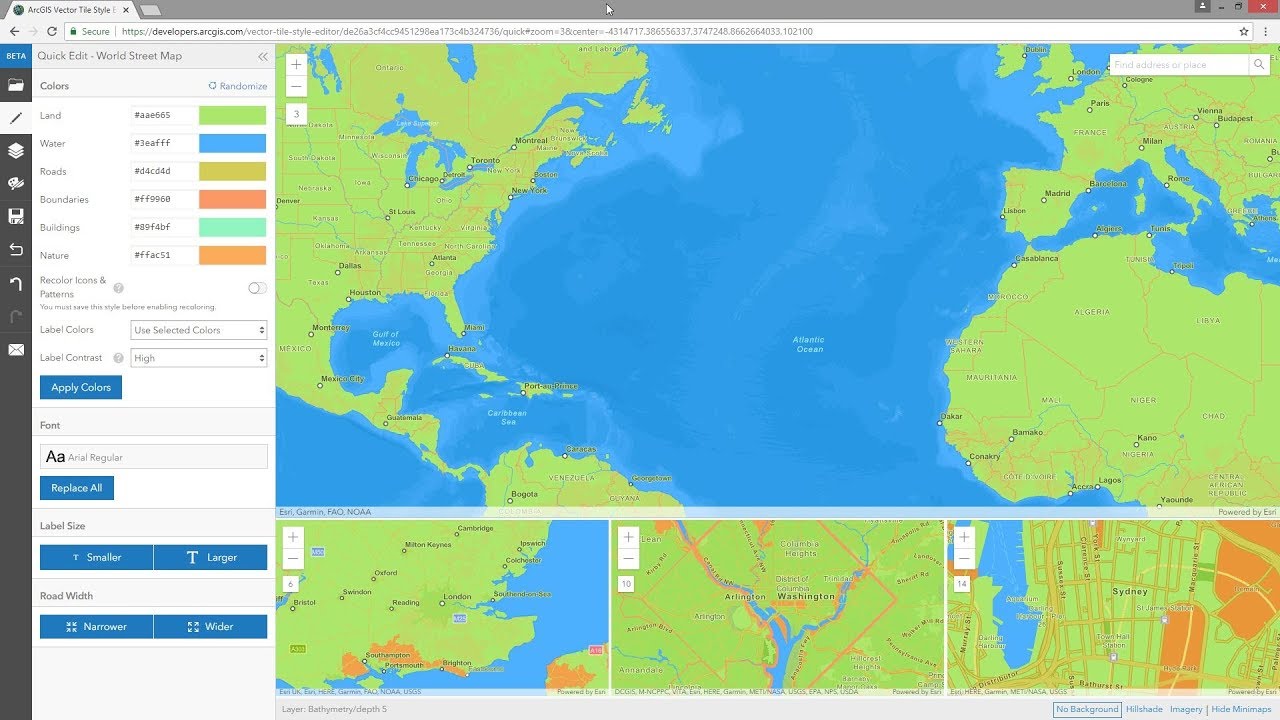This screenshot has height=720, width=1280.
Task: Zoom in on the main map
Action: 296,64
